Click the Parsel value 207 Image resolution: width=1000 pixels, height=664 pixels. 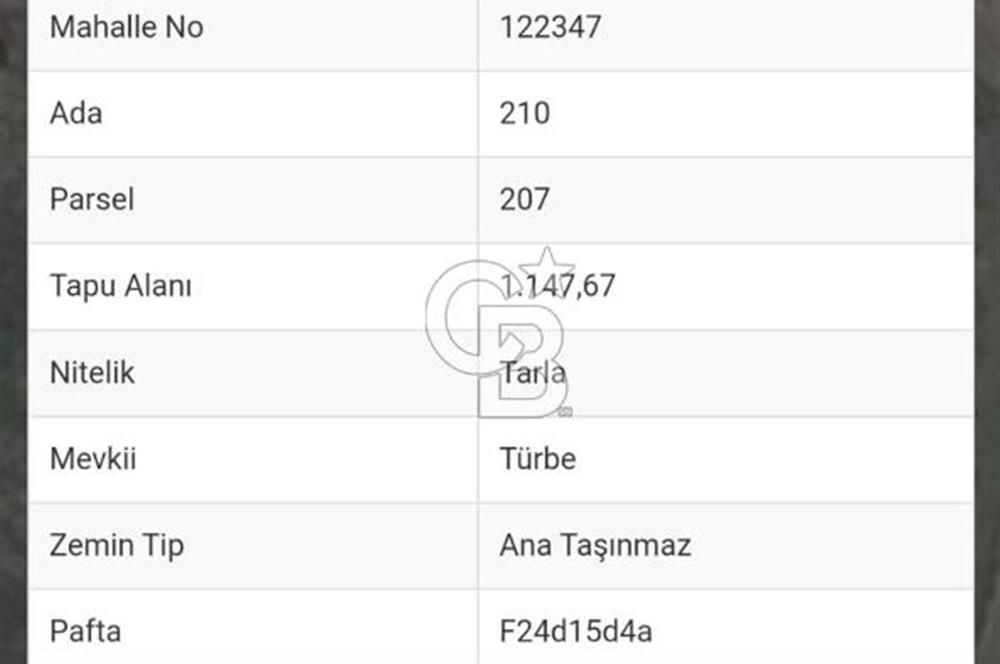tap(525, 199)
